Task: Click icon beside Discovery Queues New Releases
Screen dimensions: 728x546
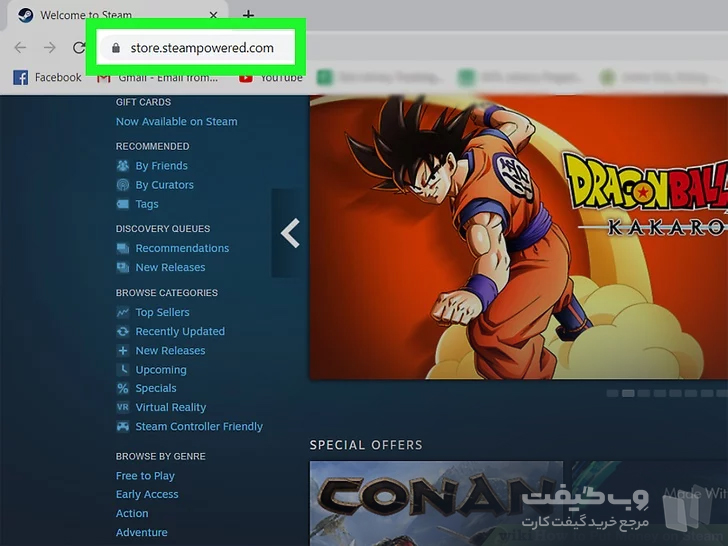Action: point(123,267)
